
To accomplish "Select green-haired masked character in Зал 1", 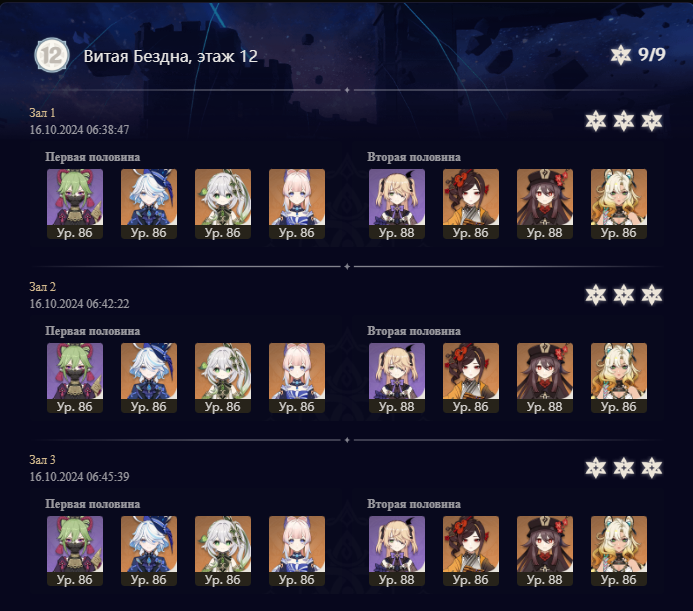I will pos(75,204).
